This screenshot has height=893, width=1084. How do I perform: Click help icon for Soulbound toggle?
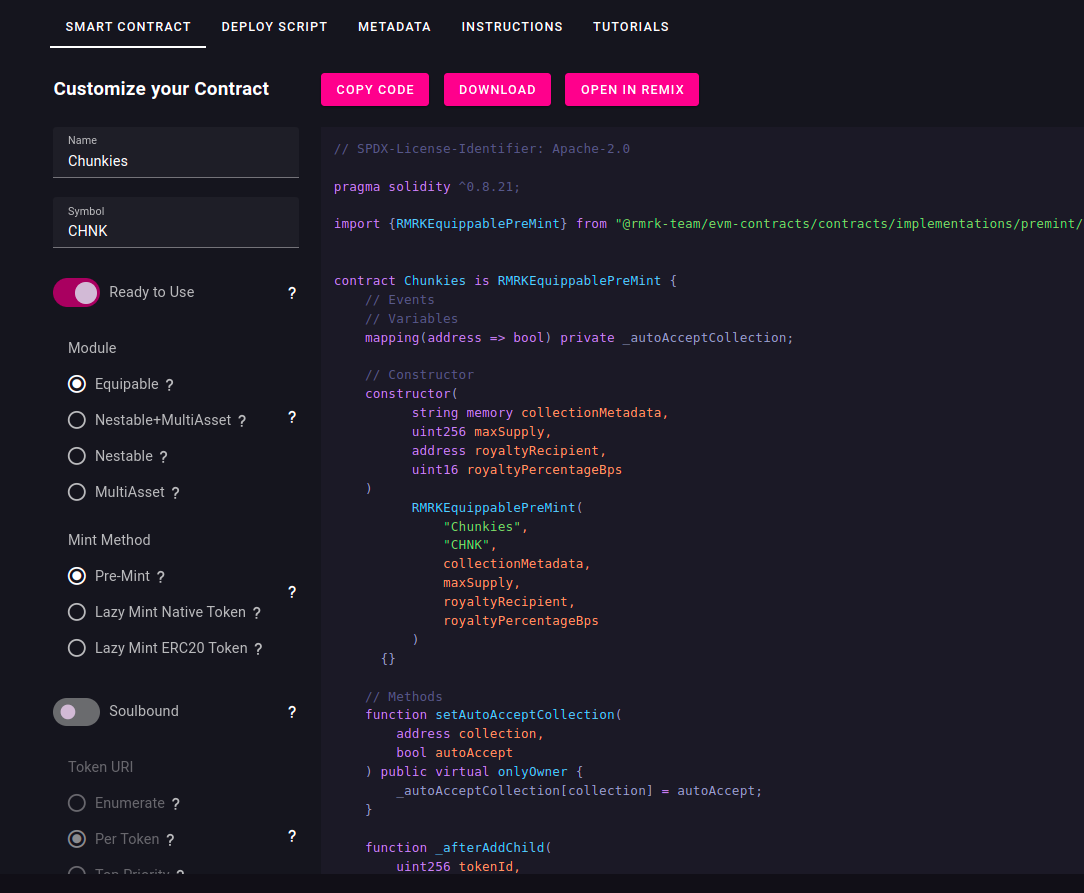292,712
